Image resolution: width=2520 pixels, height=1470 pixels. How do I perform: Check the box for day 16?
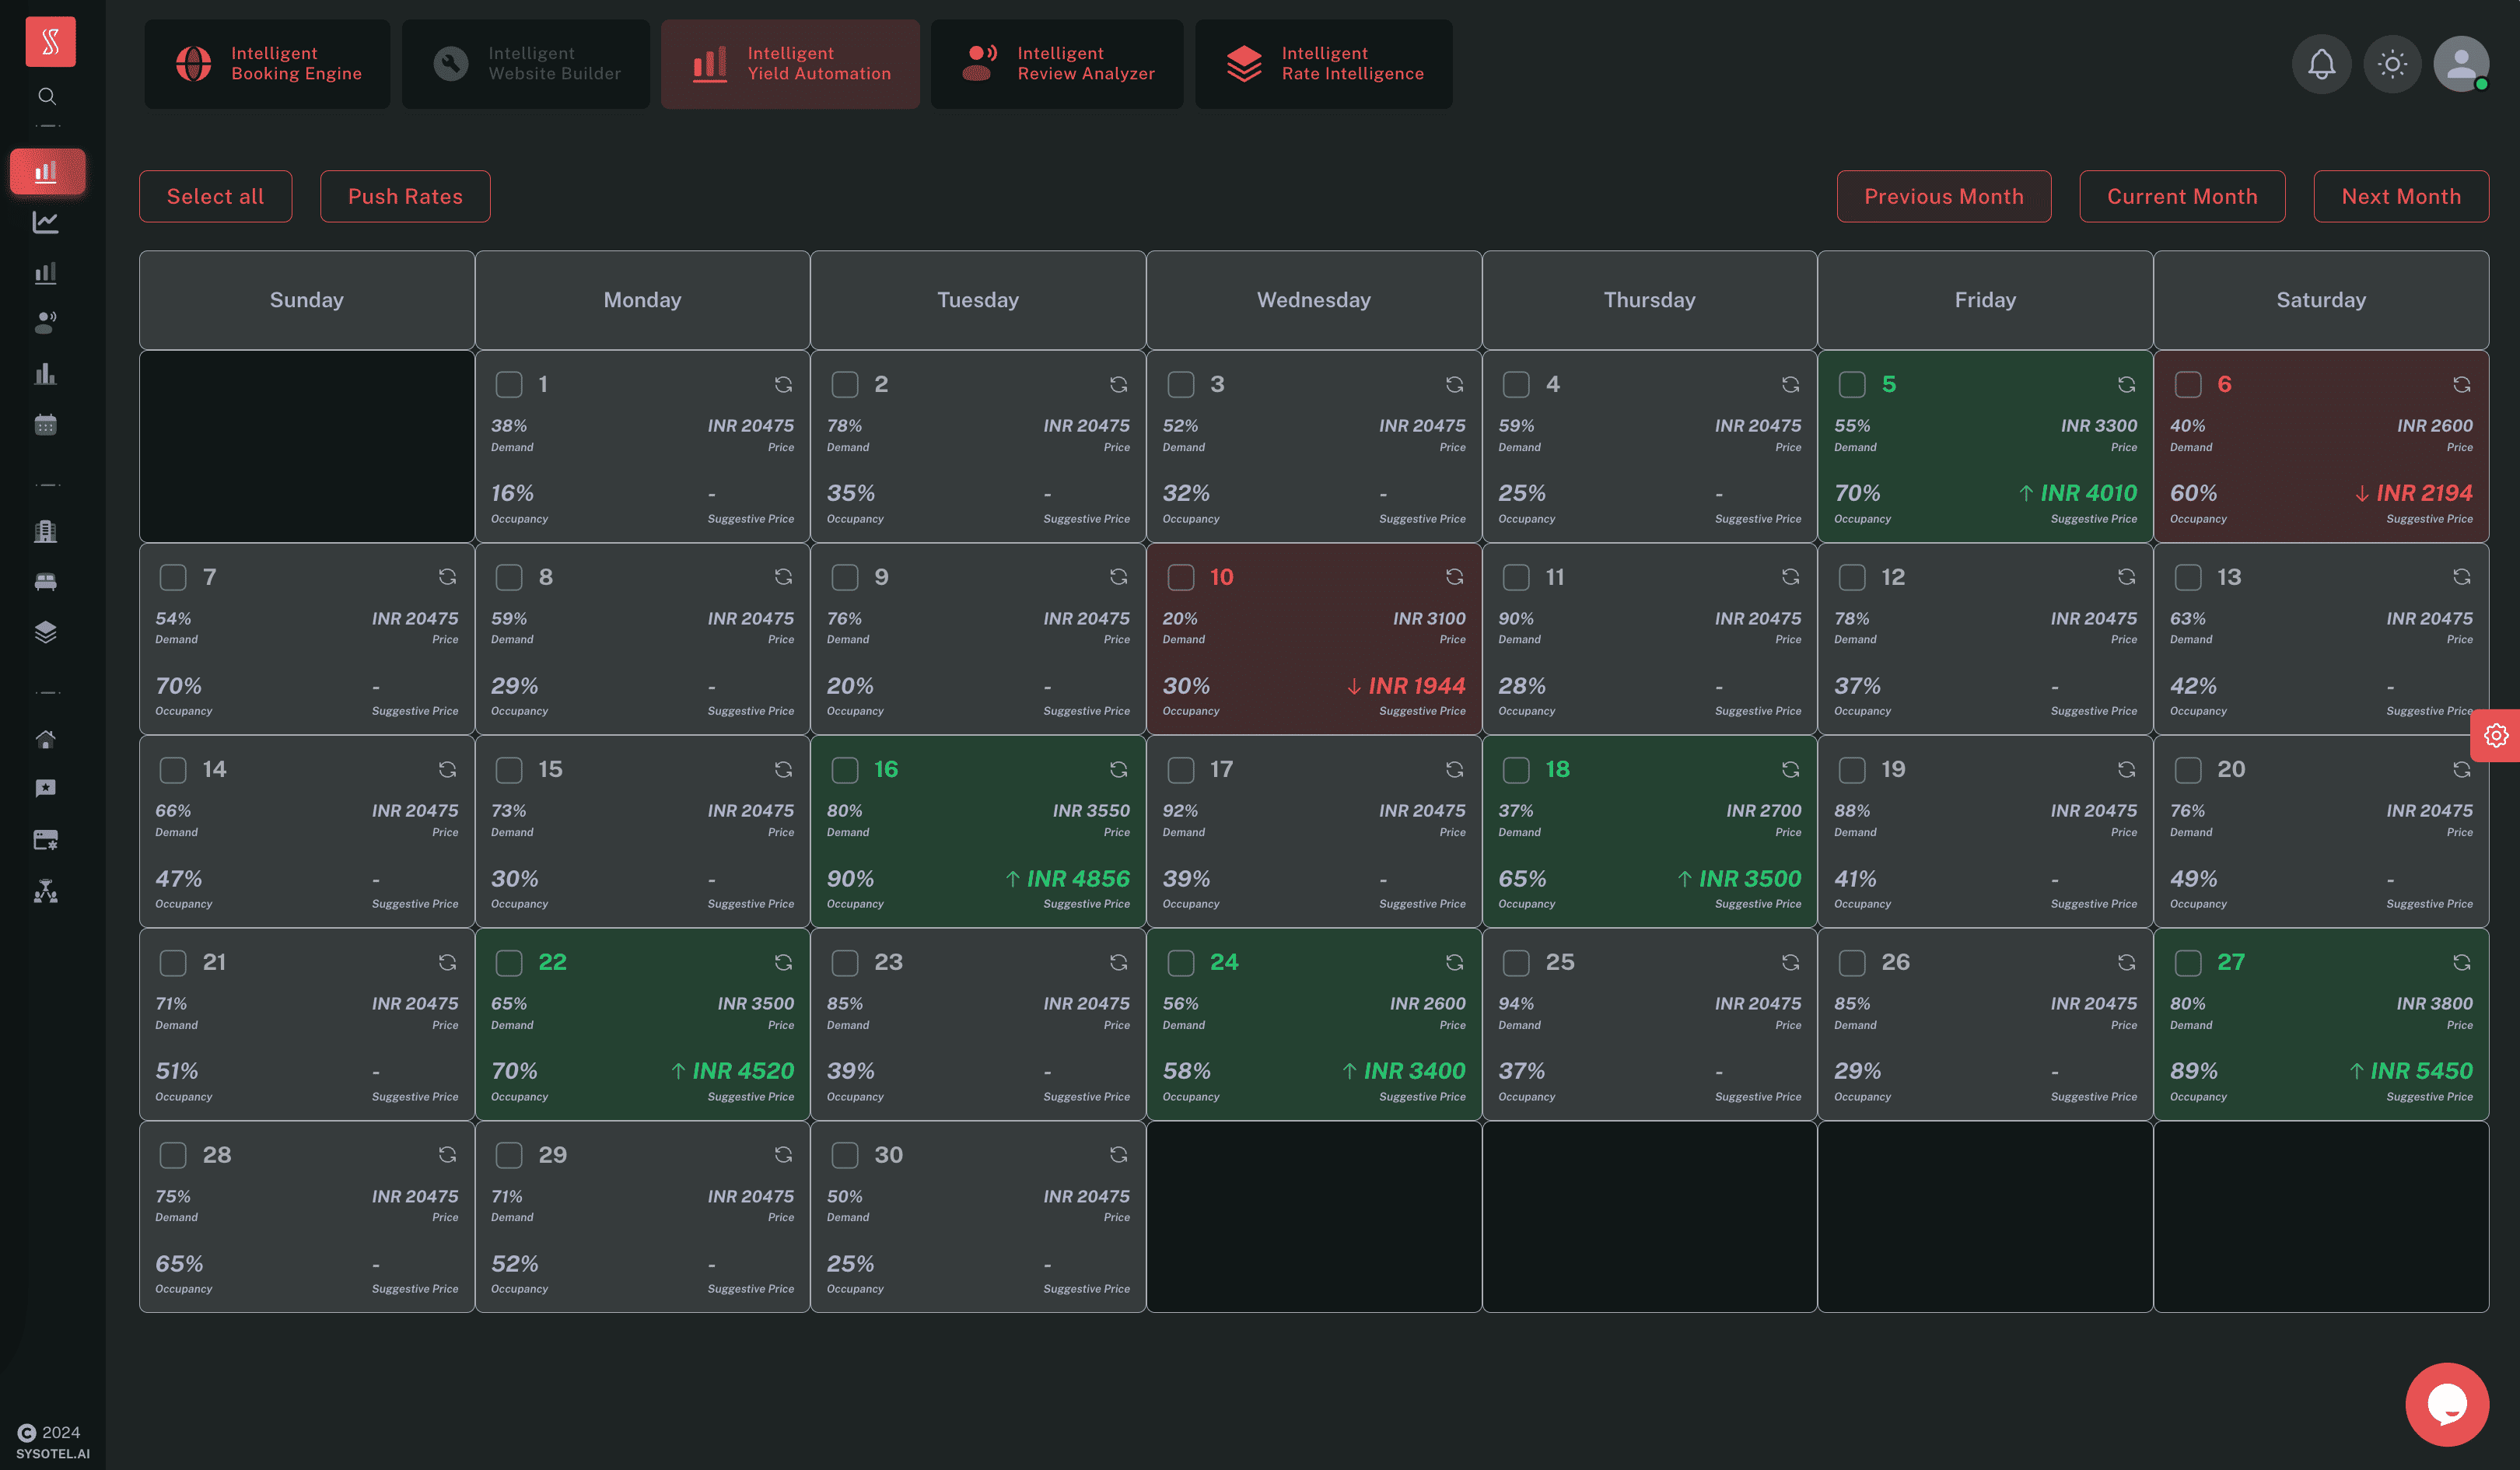pyautogui.click(x=845, y=769)
